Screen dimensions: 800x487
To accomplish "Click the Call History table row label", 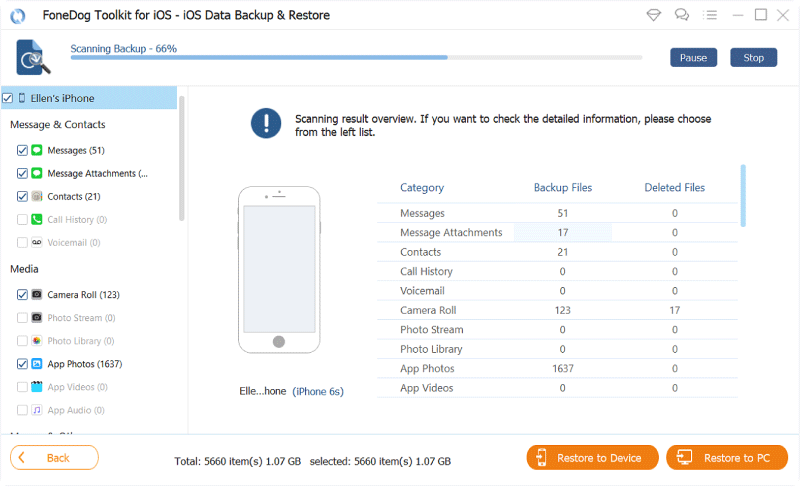I will click(x=427, y=271).
